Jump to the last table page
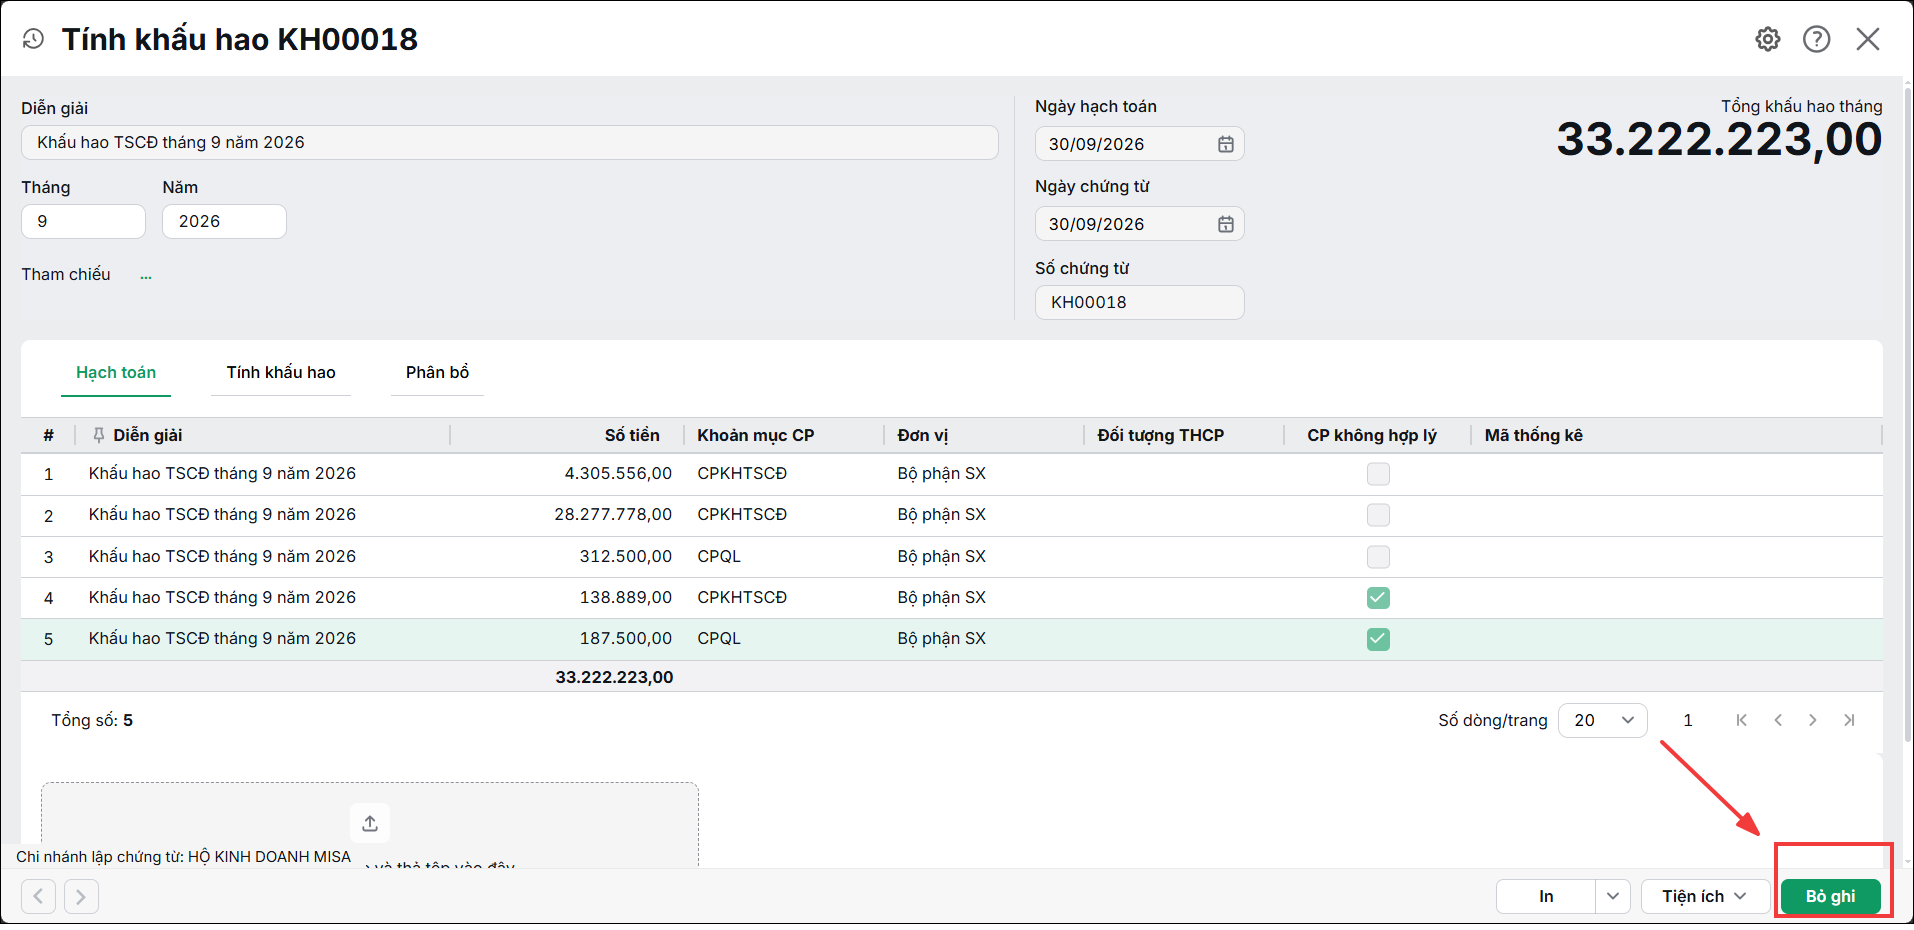The width and height of the screenshot is (1914, 930). (x=1849, y=720)
